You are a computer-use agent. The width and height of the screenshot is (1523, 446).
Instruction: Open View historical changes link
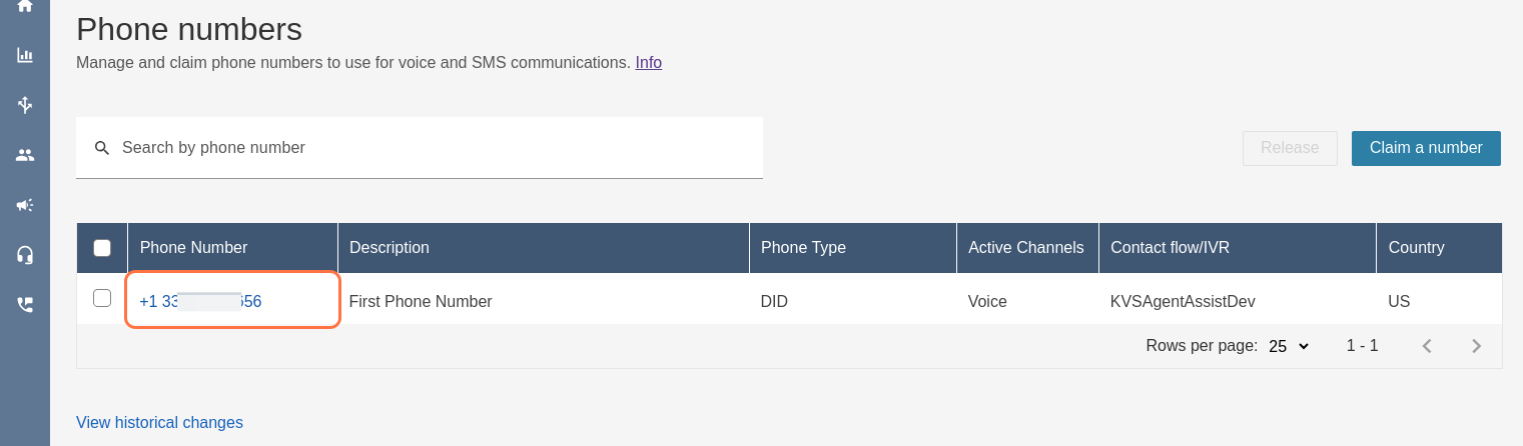pyautogui.click(x=159, y=422)
